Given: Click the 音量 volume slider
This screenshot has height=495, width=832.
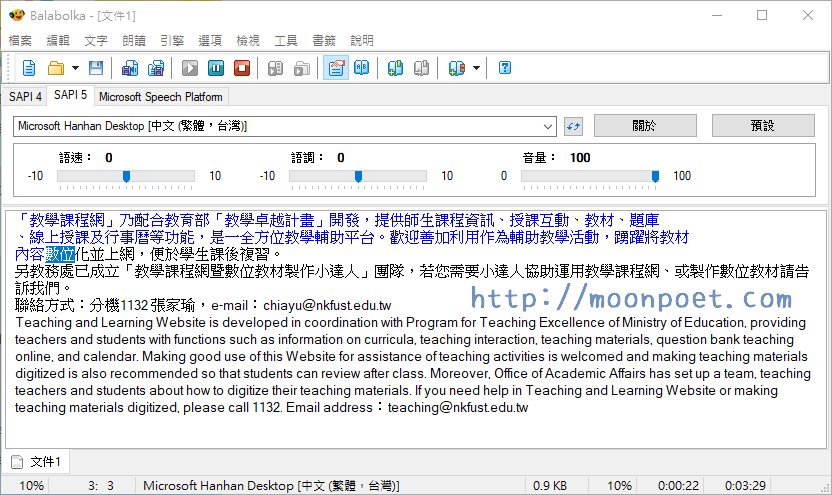Looking at the screenshot, I should (588, 177).
